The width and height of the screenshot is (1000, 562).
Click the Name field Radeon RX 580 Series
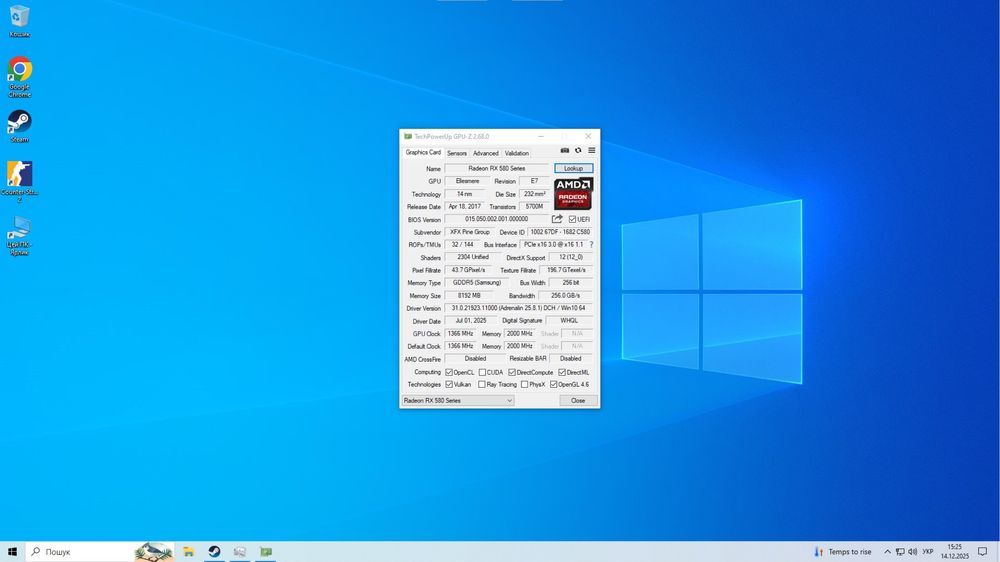[x=496, y=168]
